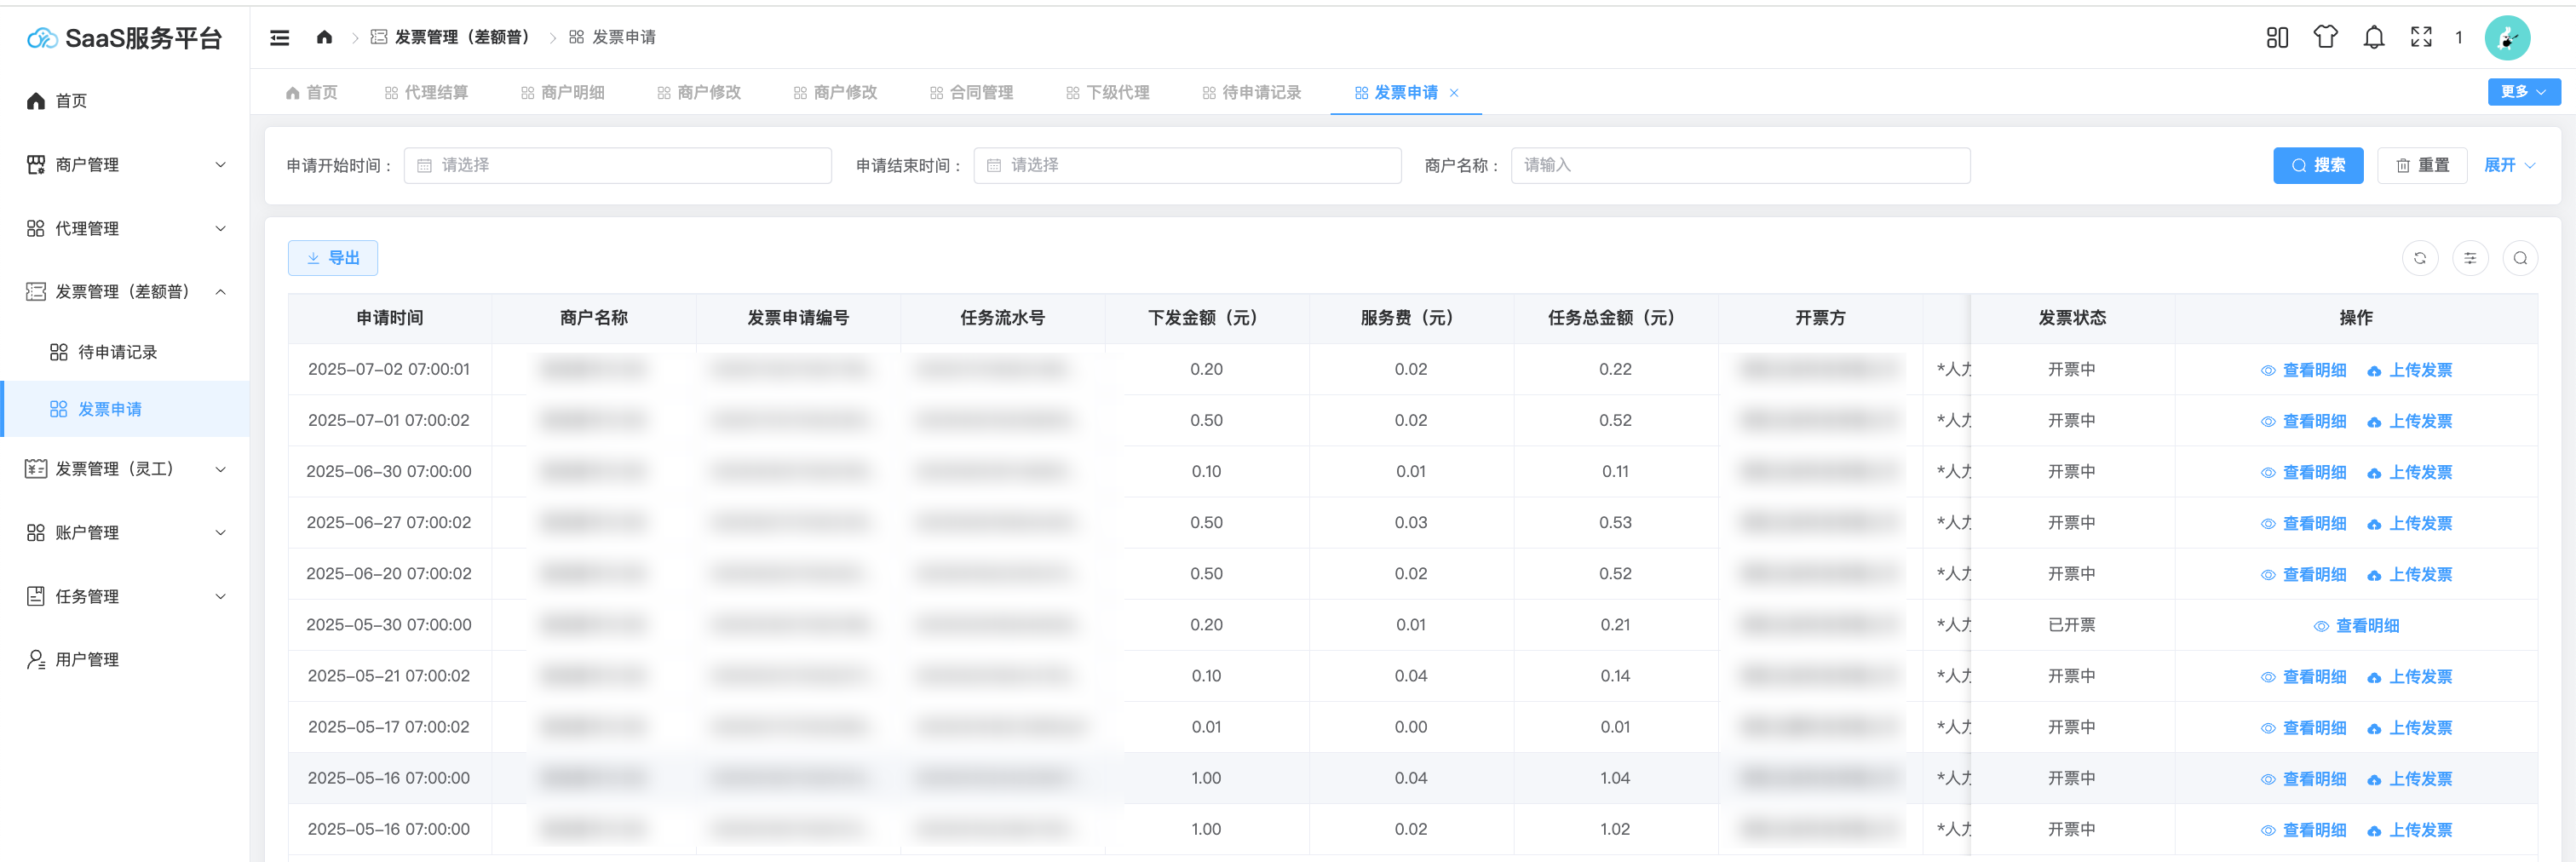Expand the 商户管理 sidebar menu
This screenshot has width=2576, height=862.
click(125, 165)
